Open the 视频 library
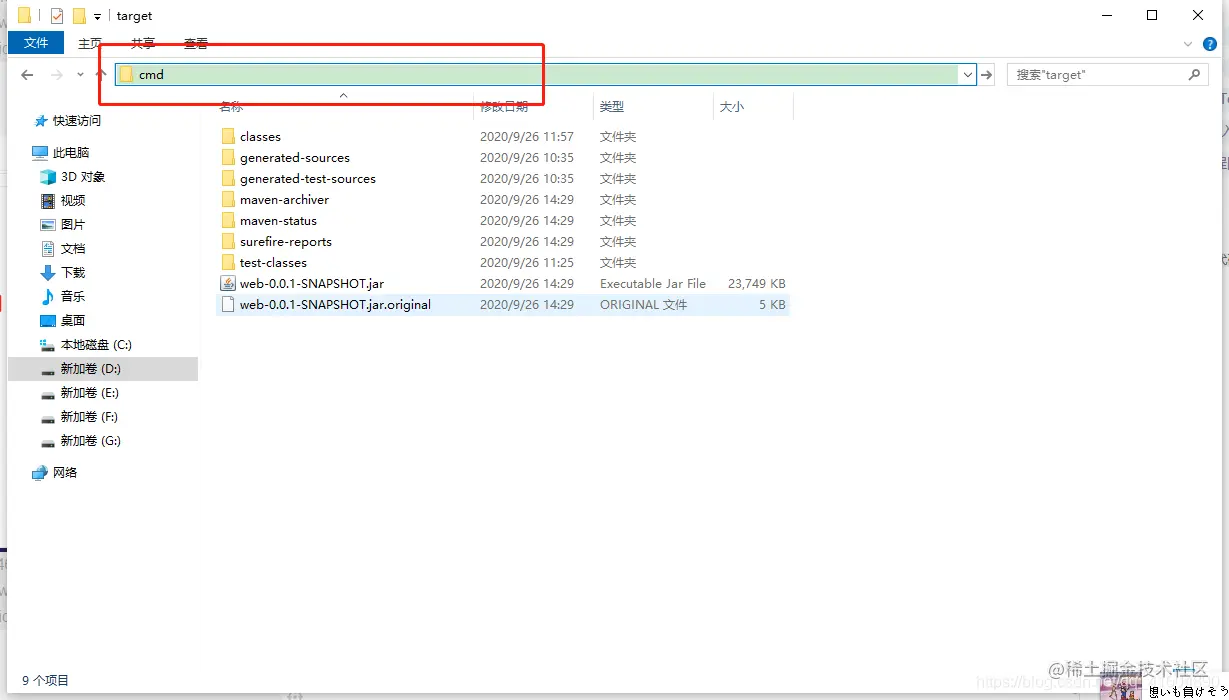 click(73, 200)
